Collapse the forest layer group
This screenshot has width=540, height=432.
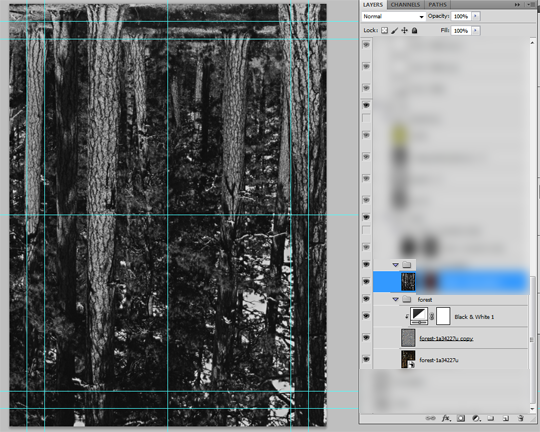395,299
